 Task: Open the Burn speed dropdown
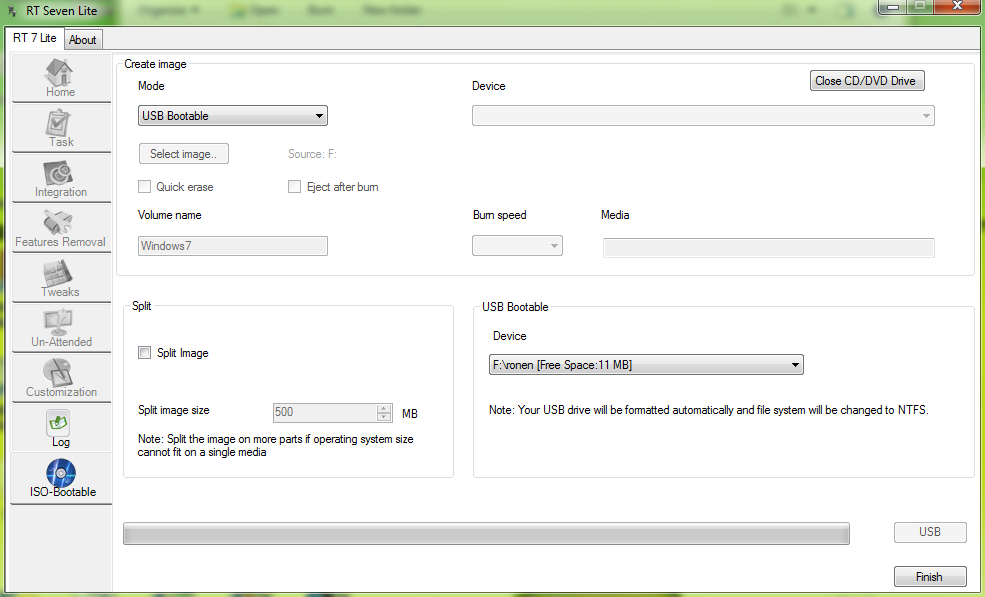click(517, 246)
